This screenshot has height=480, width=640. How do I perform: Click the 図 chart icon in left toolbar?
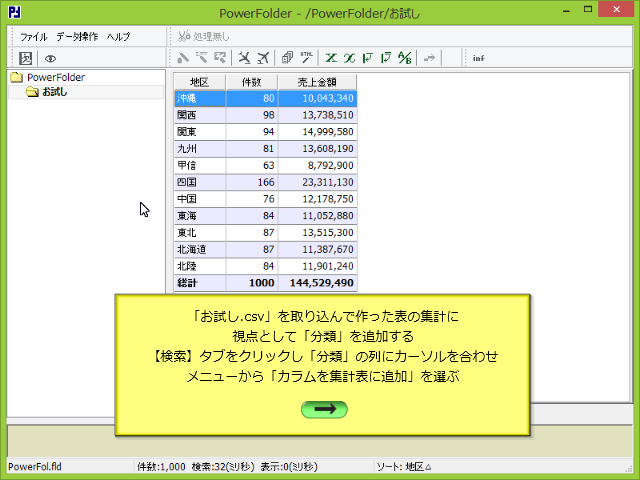click(x=25, y=58)
